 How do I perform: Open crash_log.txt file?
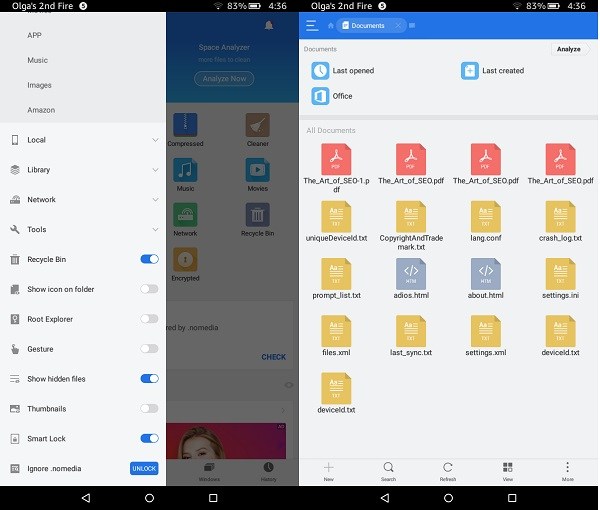pos(560,222)
